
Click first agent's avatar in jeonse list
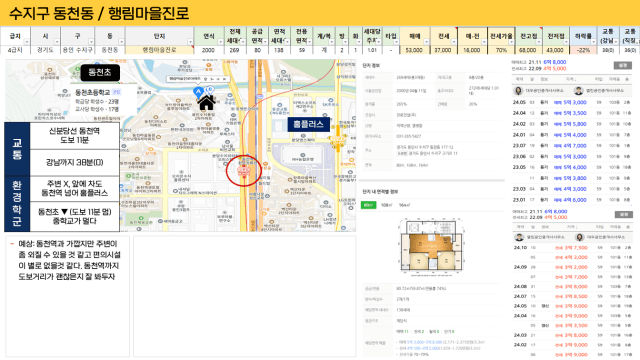point(519,237)
